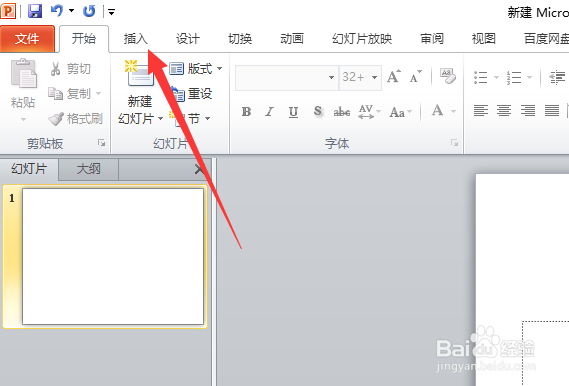
Task: Click the decrease list level icon
Action: [x=557, y=77]
